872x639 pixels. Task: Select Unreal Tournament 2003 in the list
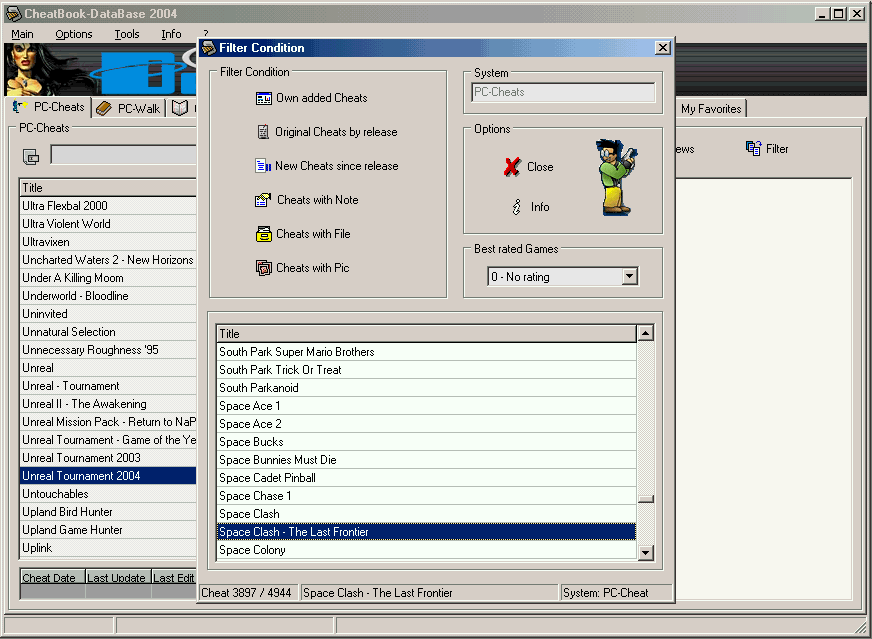coord(81,458)
